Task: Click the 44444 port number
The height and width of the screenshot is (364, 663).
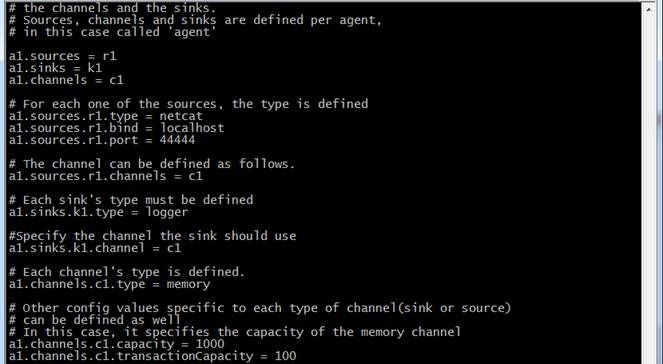Action: [177, 140]
